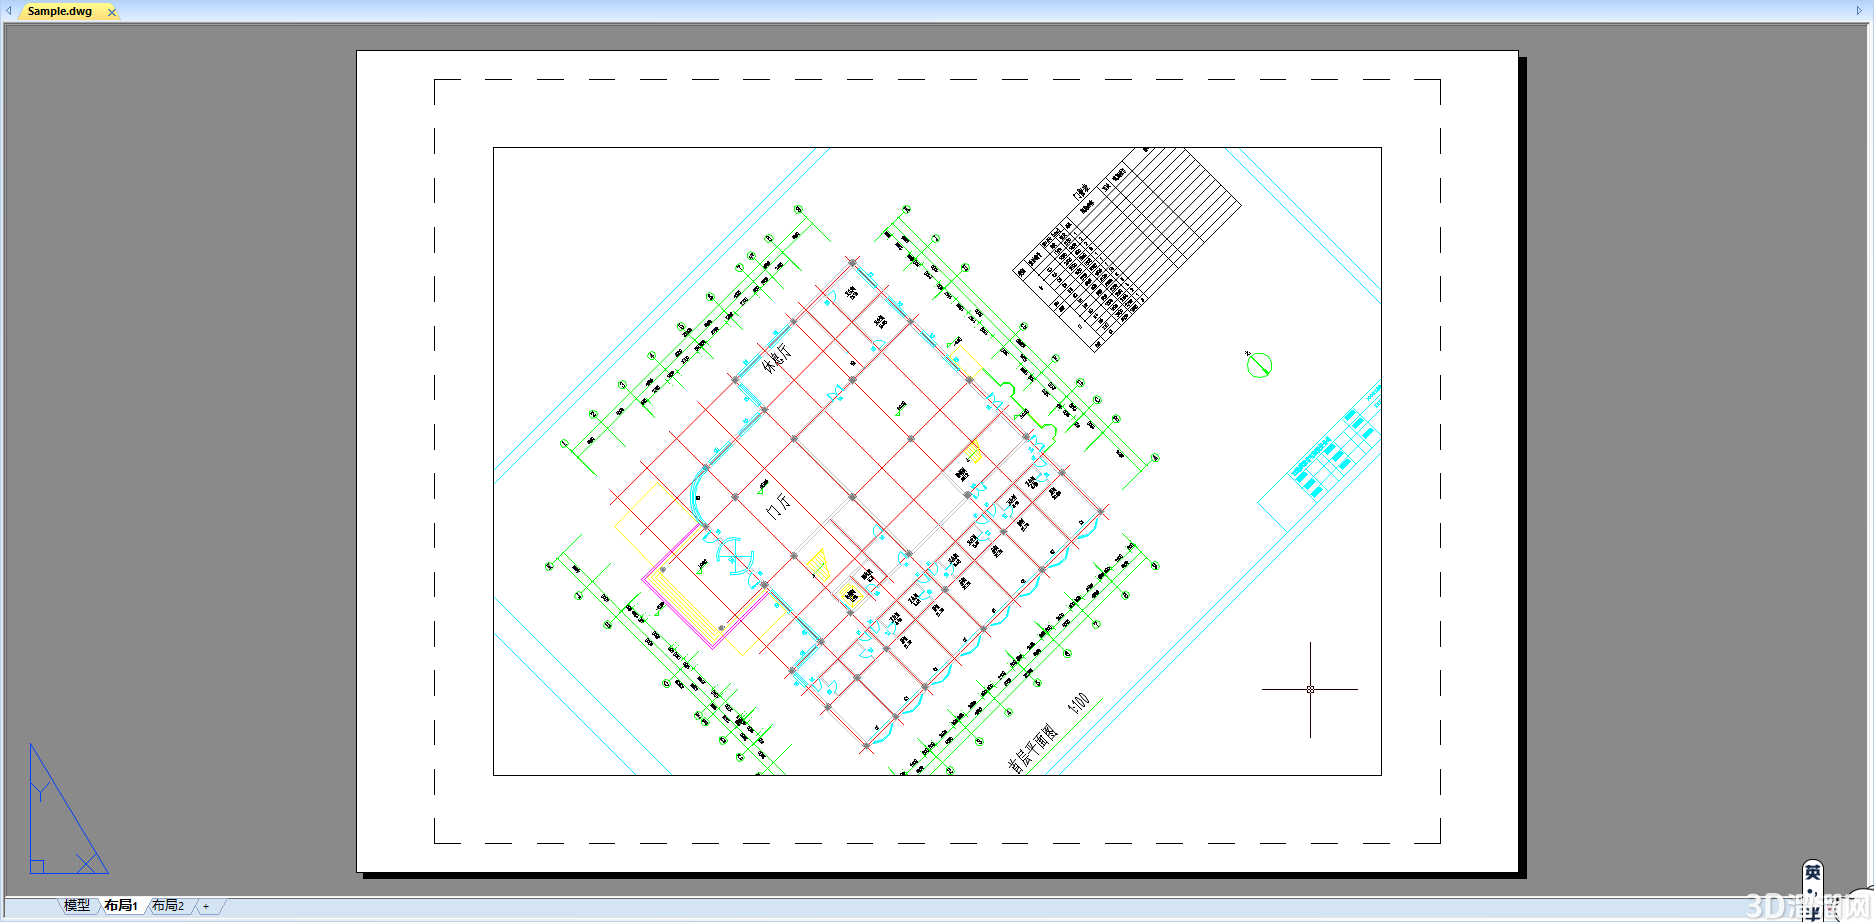Click the right tab-scroll arrow at top

[x=1859, y=11]
